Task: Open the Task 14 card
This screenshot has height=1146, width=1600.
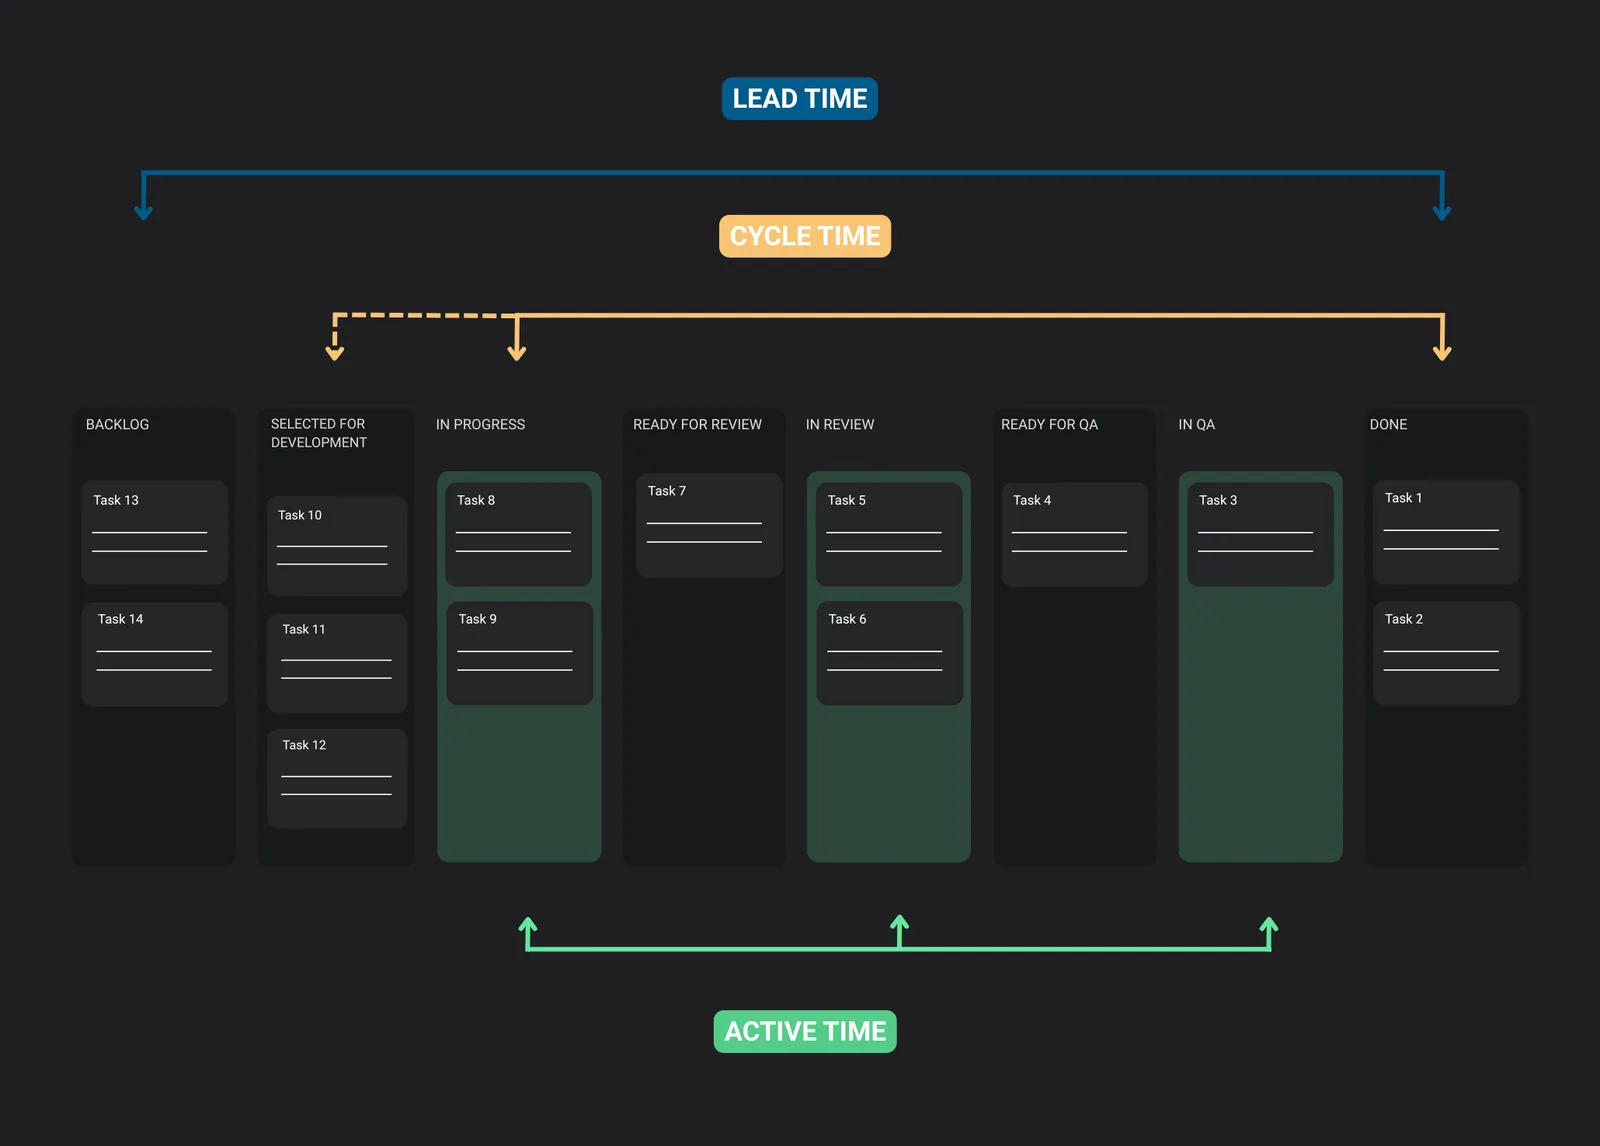Action: pos(155,654)
